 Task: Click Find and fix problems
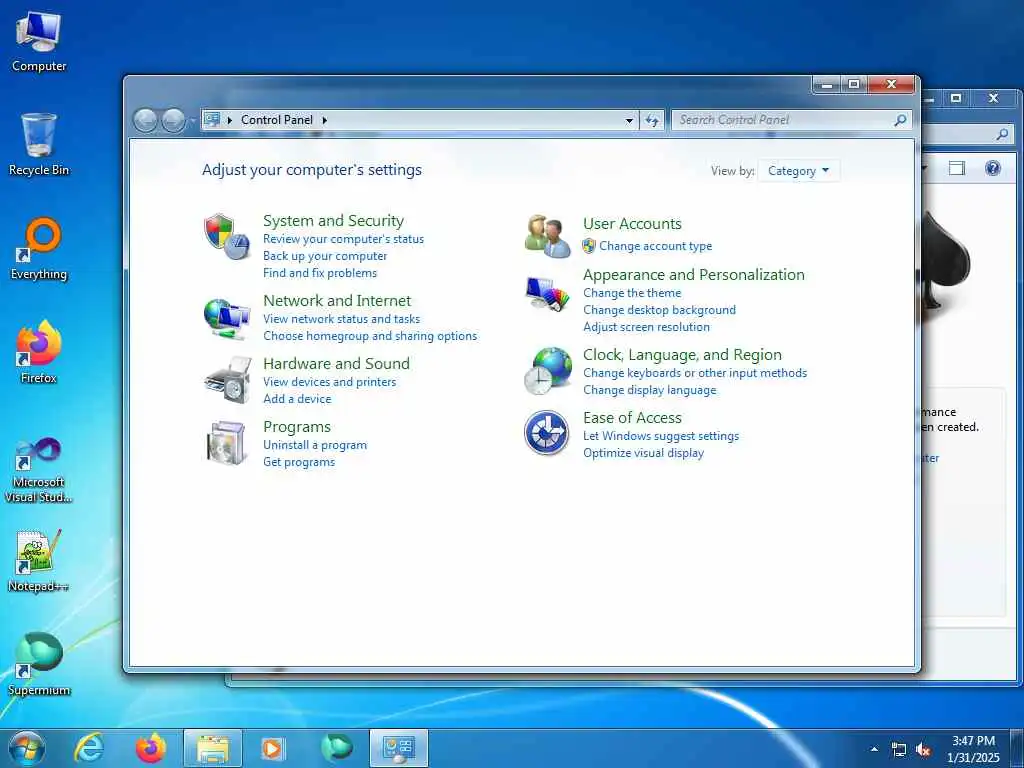pyautogui.click(x=319, y=273)
